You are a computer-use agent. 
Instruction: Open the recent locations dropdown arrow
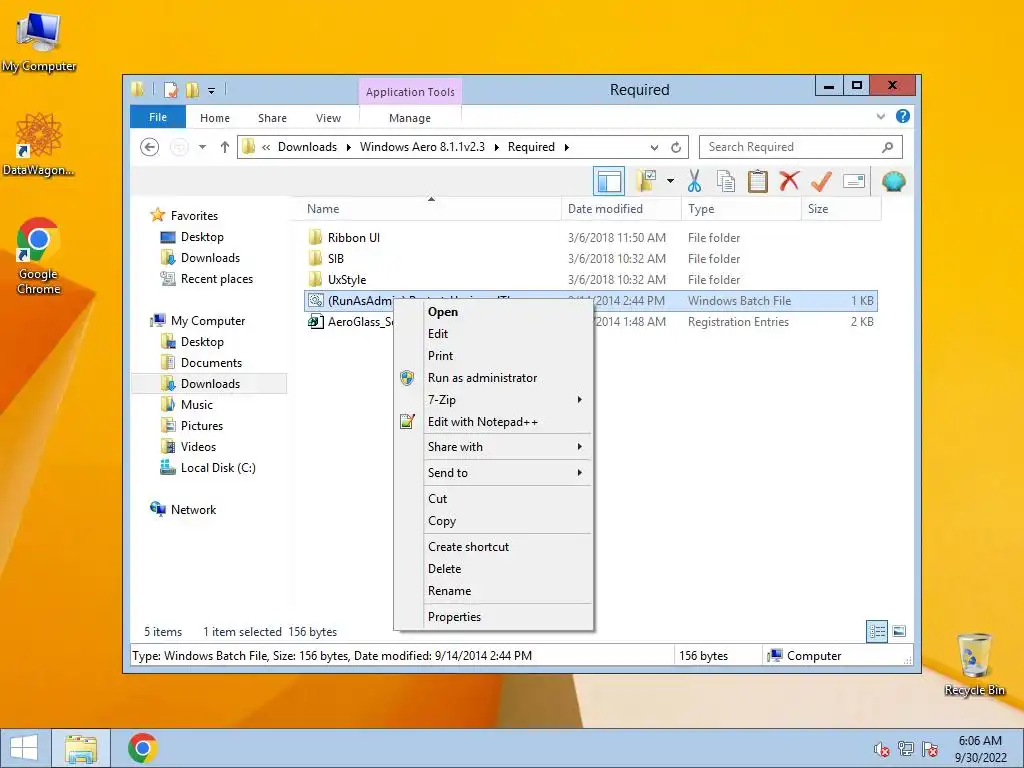[202, 147]
